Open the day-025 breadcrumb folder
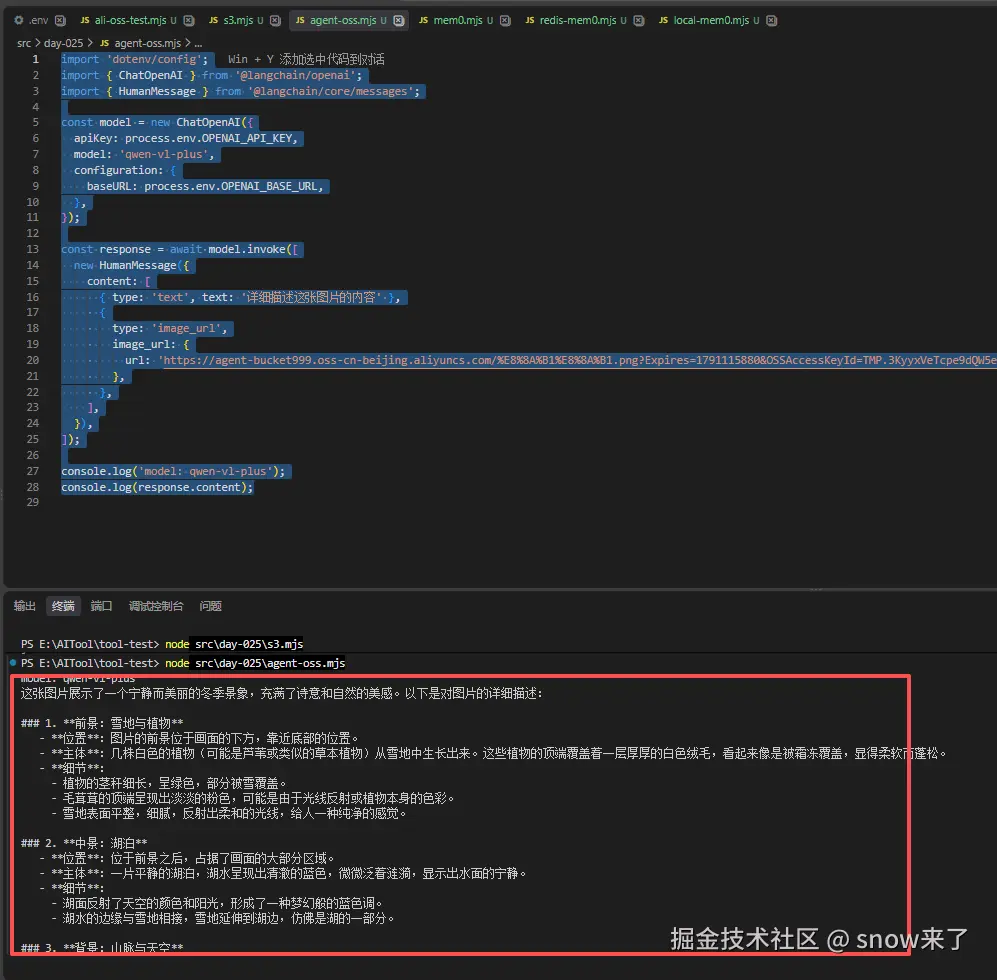997x980 pixels. pos(64,43)
